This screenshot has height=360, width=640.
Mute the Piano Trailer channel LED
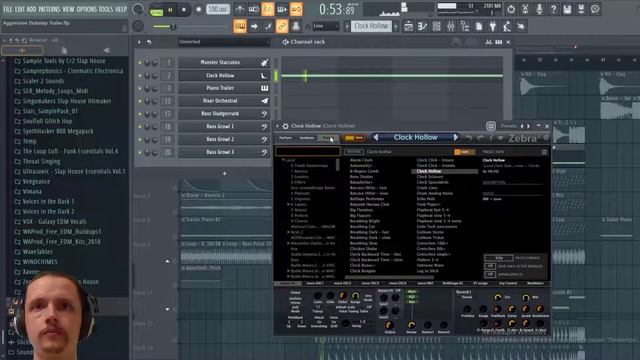pos(140,89)
